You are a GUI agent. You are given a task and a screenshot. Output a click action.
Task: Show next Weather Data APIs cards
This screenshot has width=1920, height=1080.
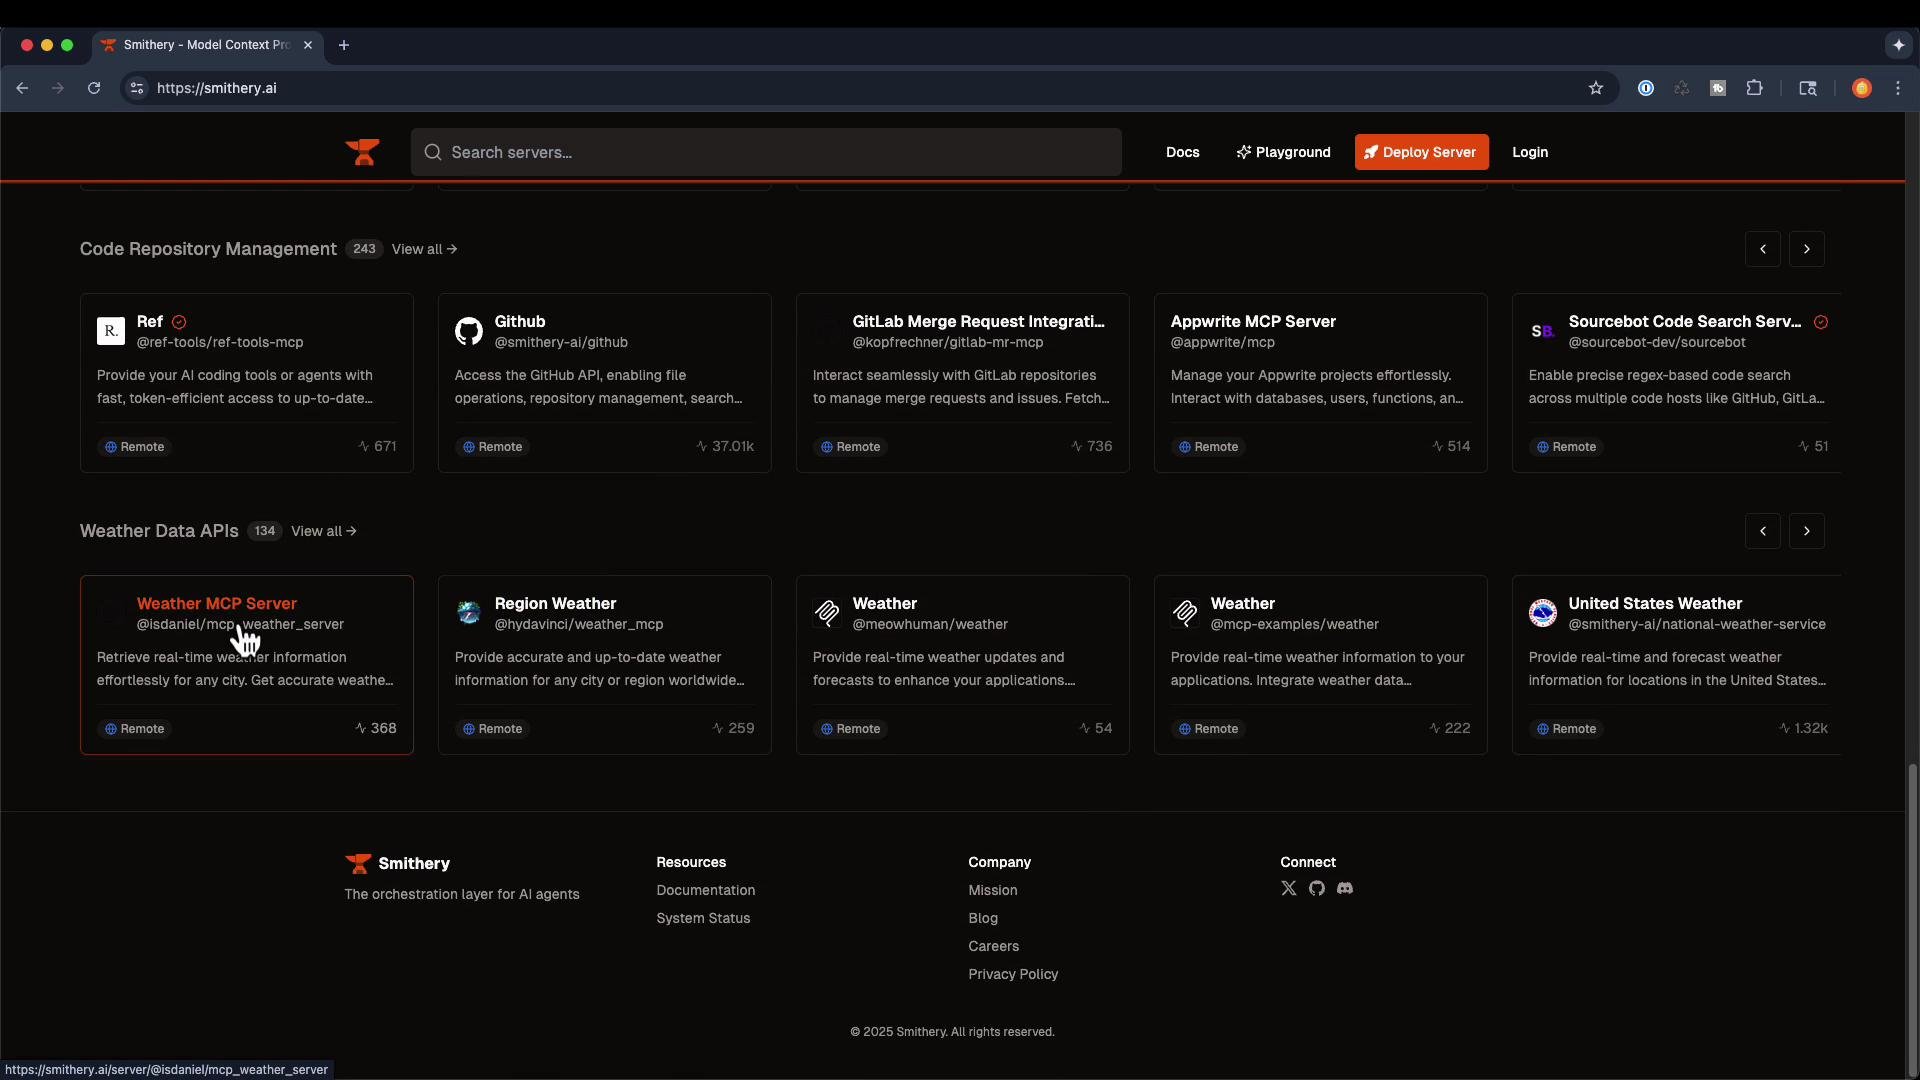click(1807, 531)
